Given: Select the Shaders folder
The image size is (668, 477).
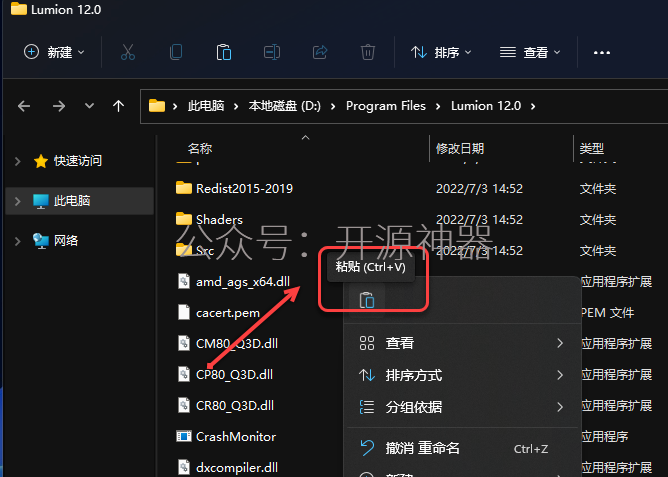Looking at the screenshot, I should (219, 219).
